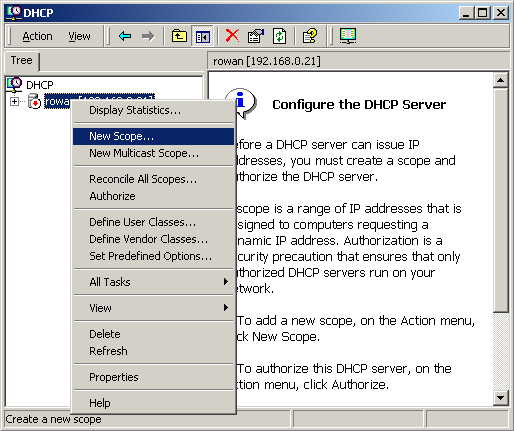Click the monitor icon in toolbar

click(348, 36)
